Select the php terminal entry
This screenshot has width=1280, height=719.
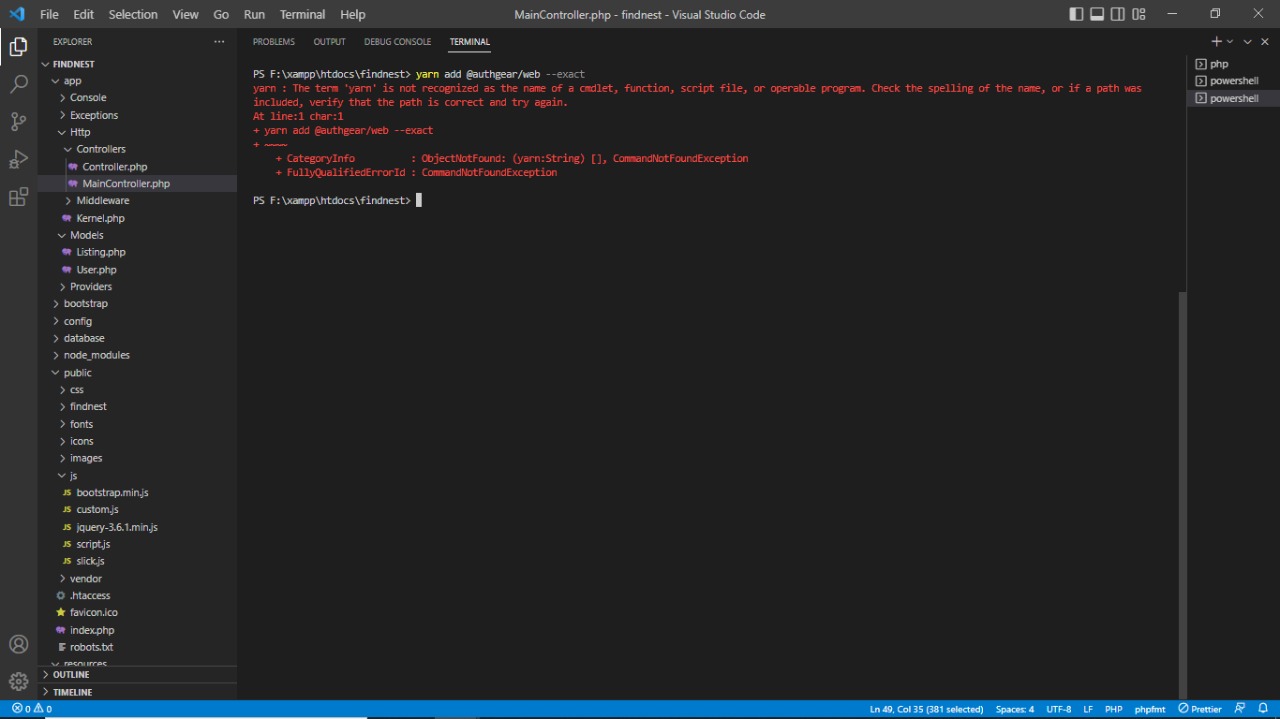pyautogui.click(x=1233, y=64)
